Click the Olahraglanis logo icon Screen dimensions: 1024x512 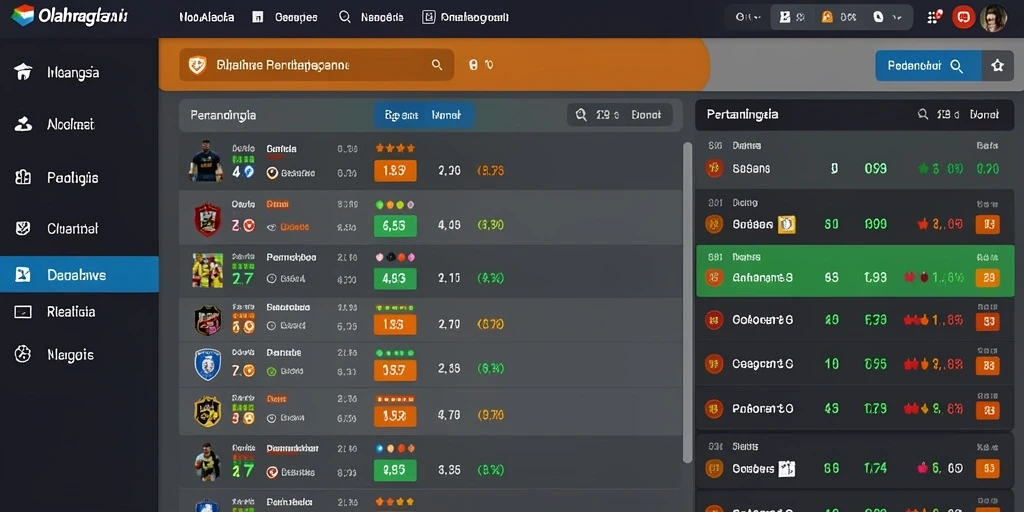[x=22, y=16]
